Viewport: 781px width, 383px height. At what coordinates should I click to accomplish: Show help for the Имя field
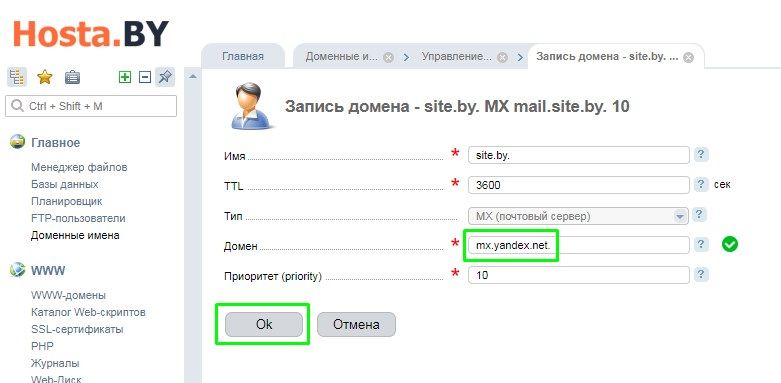701,154
